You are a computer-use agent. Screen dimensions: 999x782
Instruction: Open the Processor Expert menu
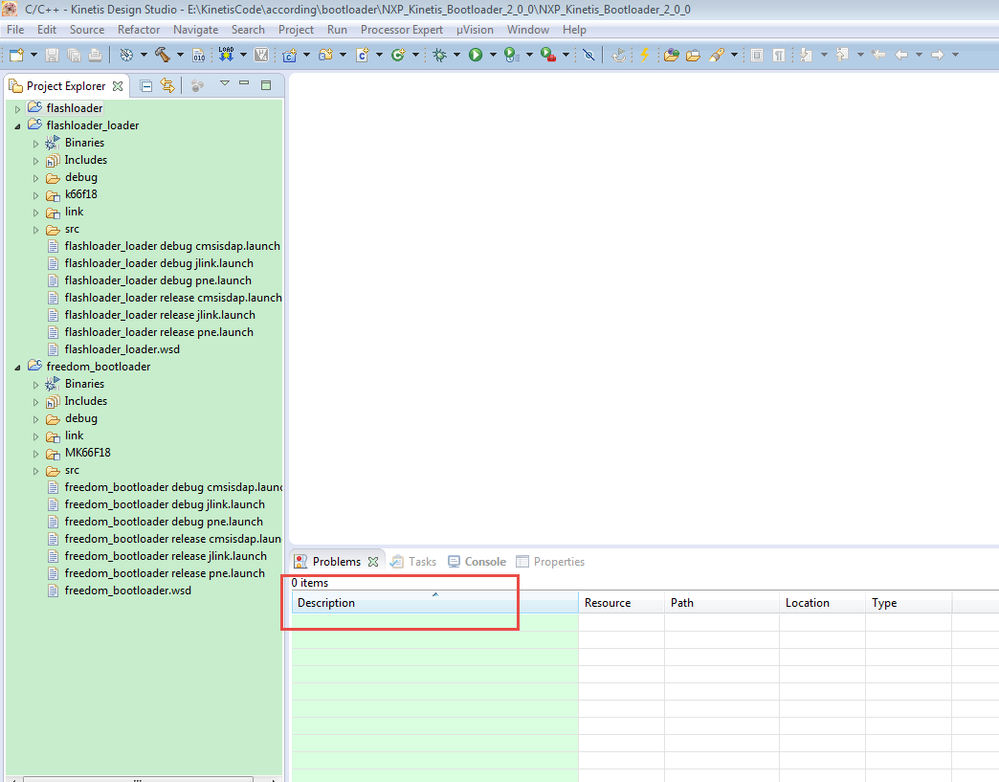pos(401,30)
